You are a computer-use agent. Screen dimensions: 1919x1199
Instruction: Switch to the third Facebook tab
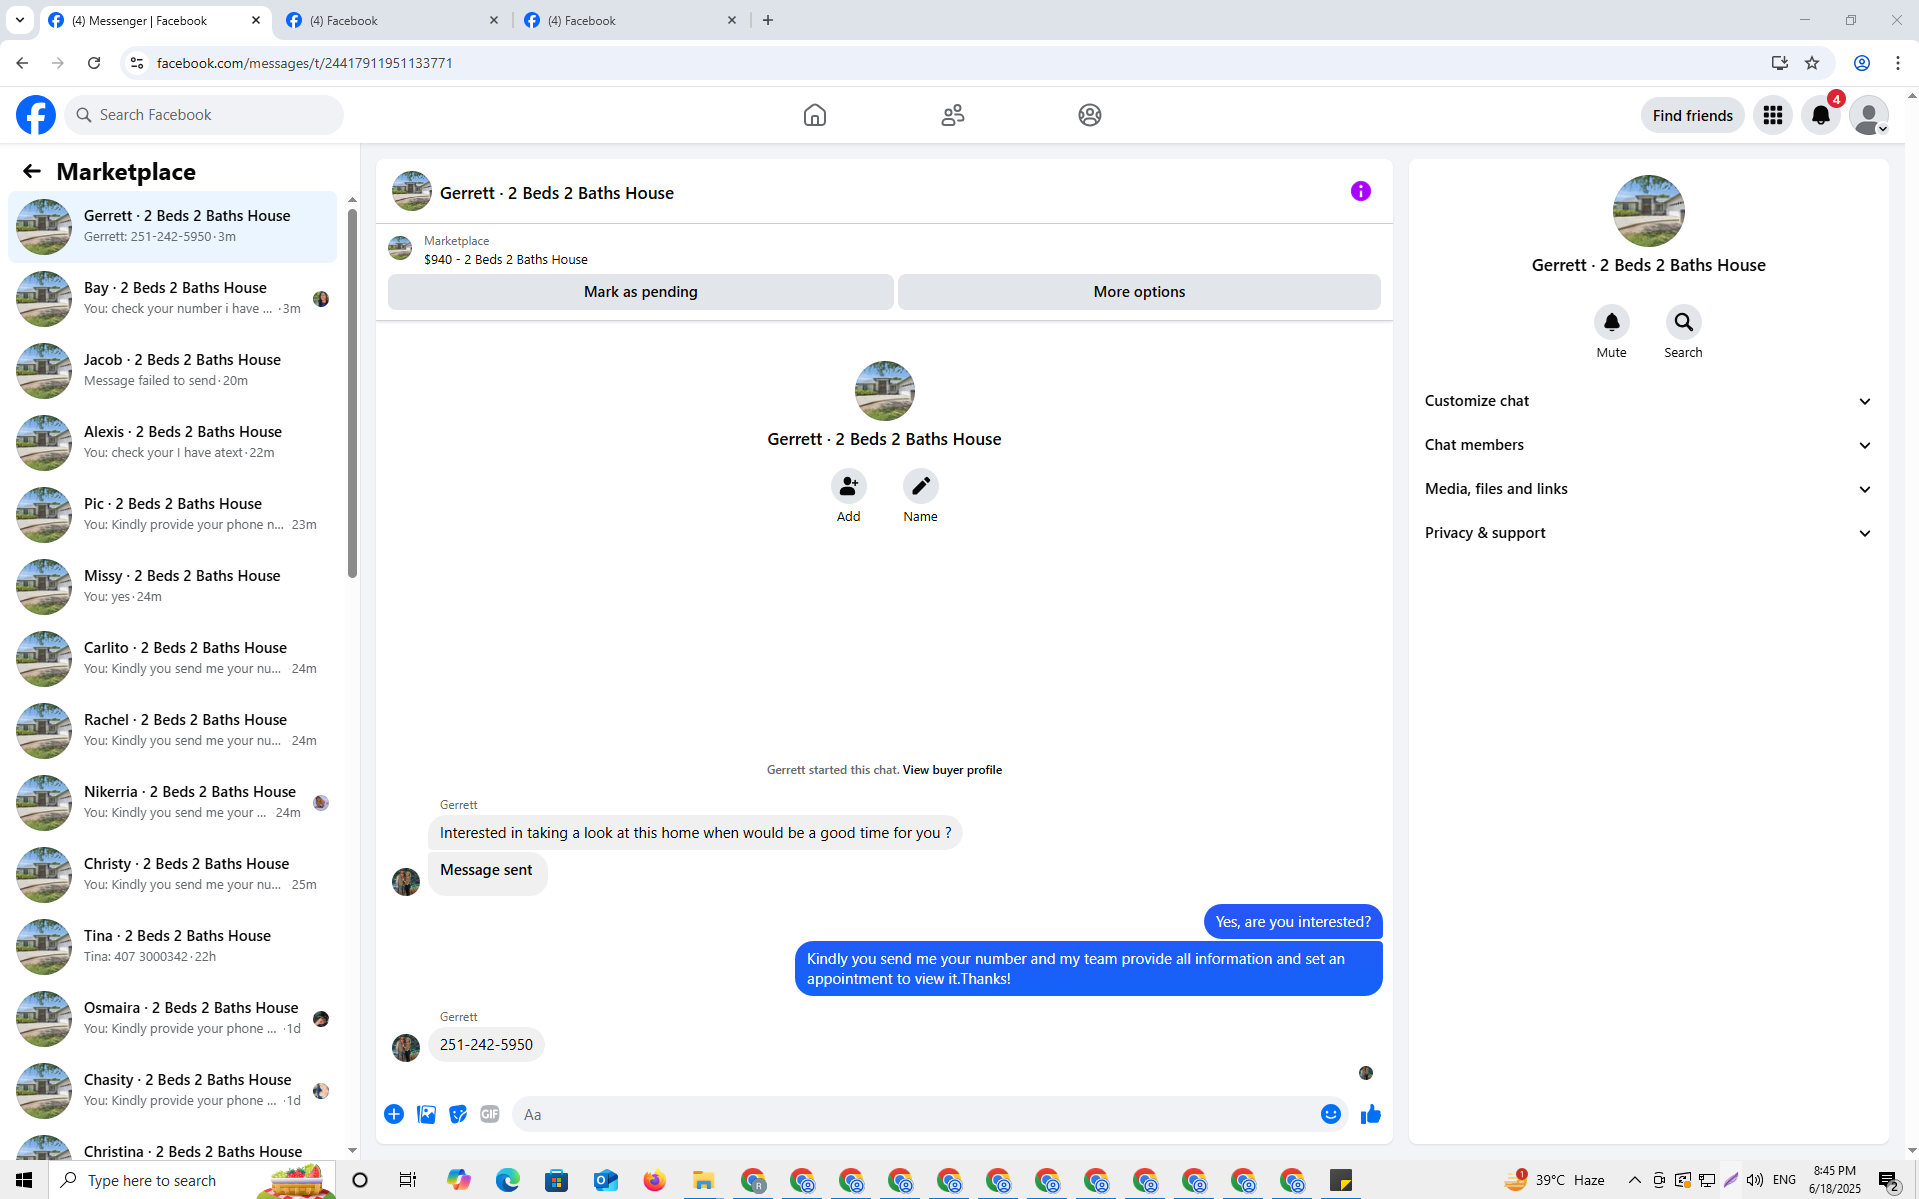point(630,20)
